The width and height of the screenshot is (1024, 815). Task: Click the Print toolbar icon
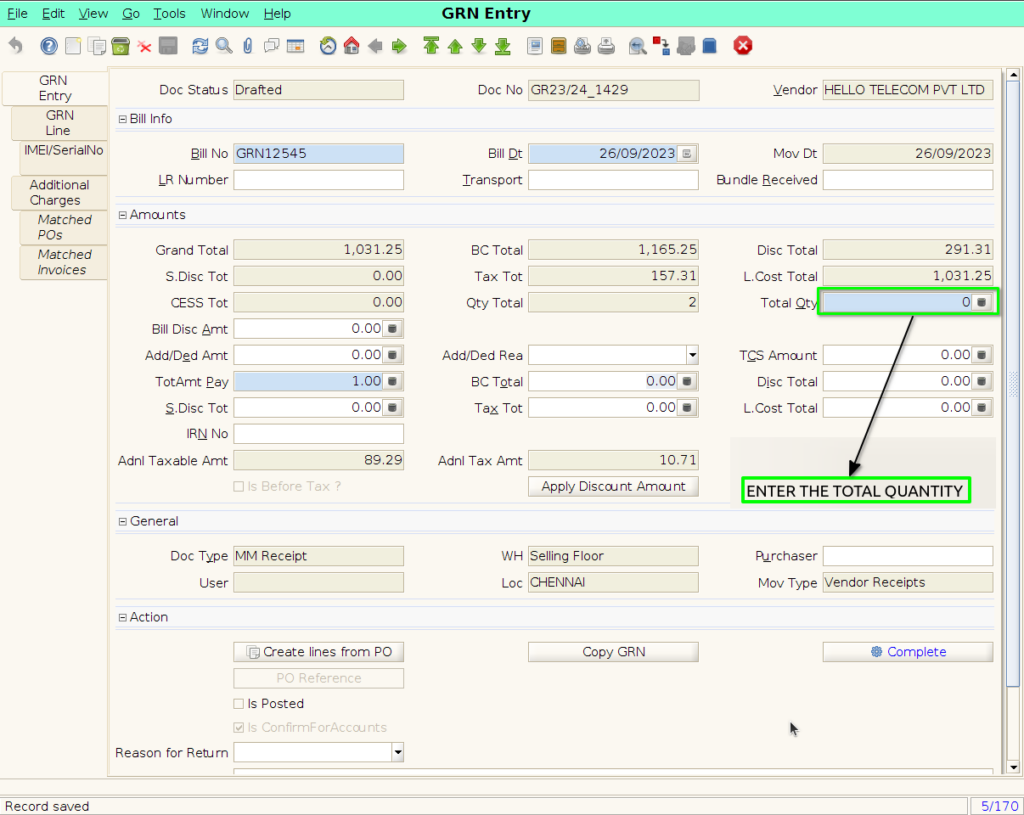606,46
